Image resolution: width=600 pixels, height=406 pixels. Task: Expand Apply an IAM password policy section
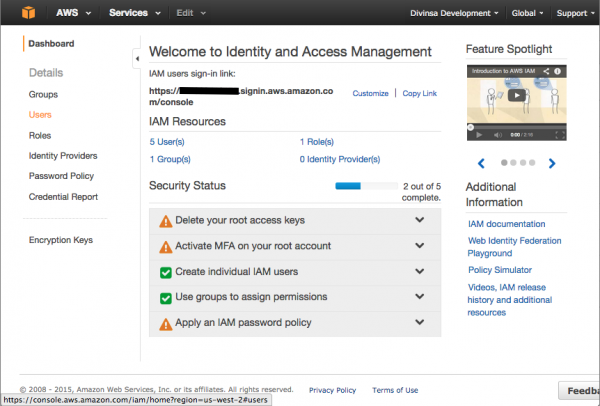pyautogui.click(x=420, y=322)
